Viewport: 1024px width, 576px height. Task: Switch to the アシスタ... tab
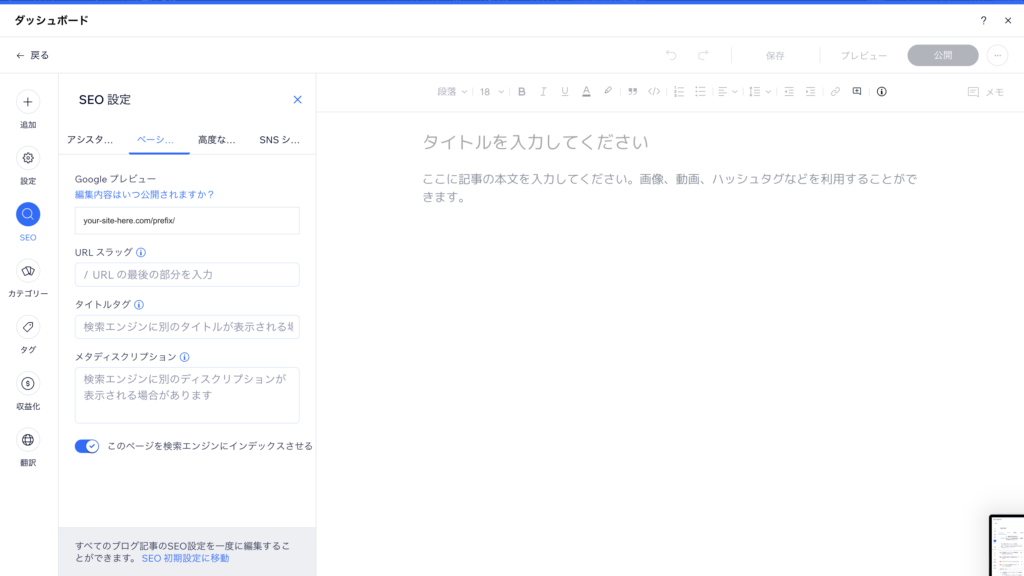click(90, 140)
